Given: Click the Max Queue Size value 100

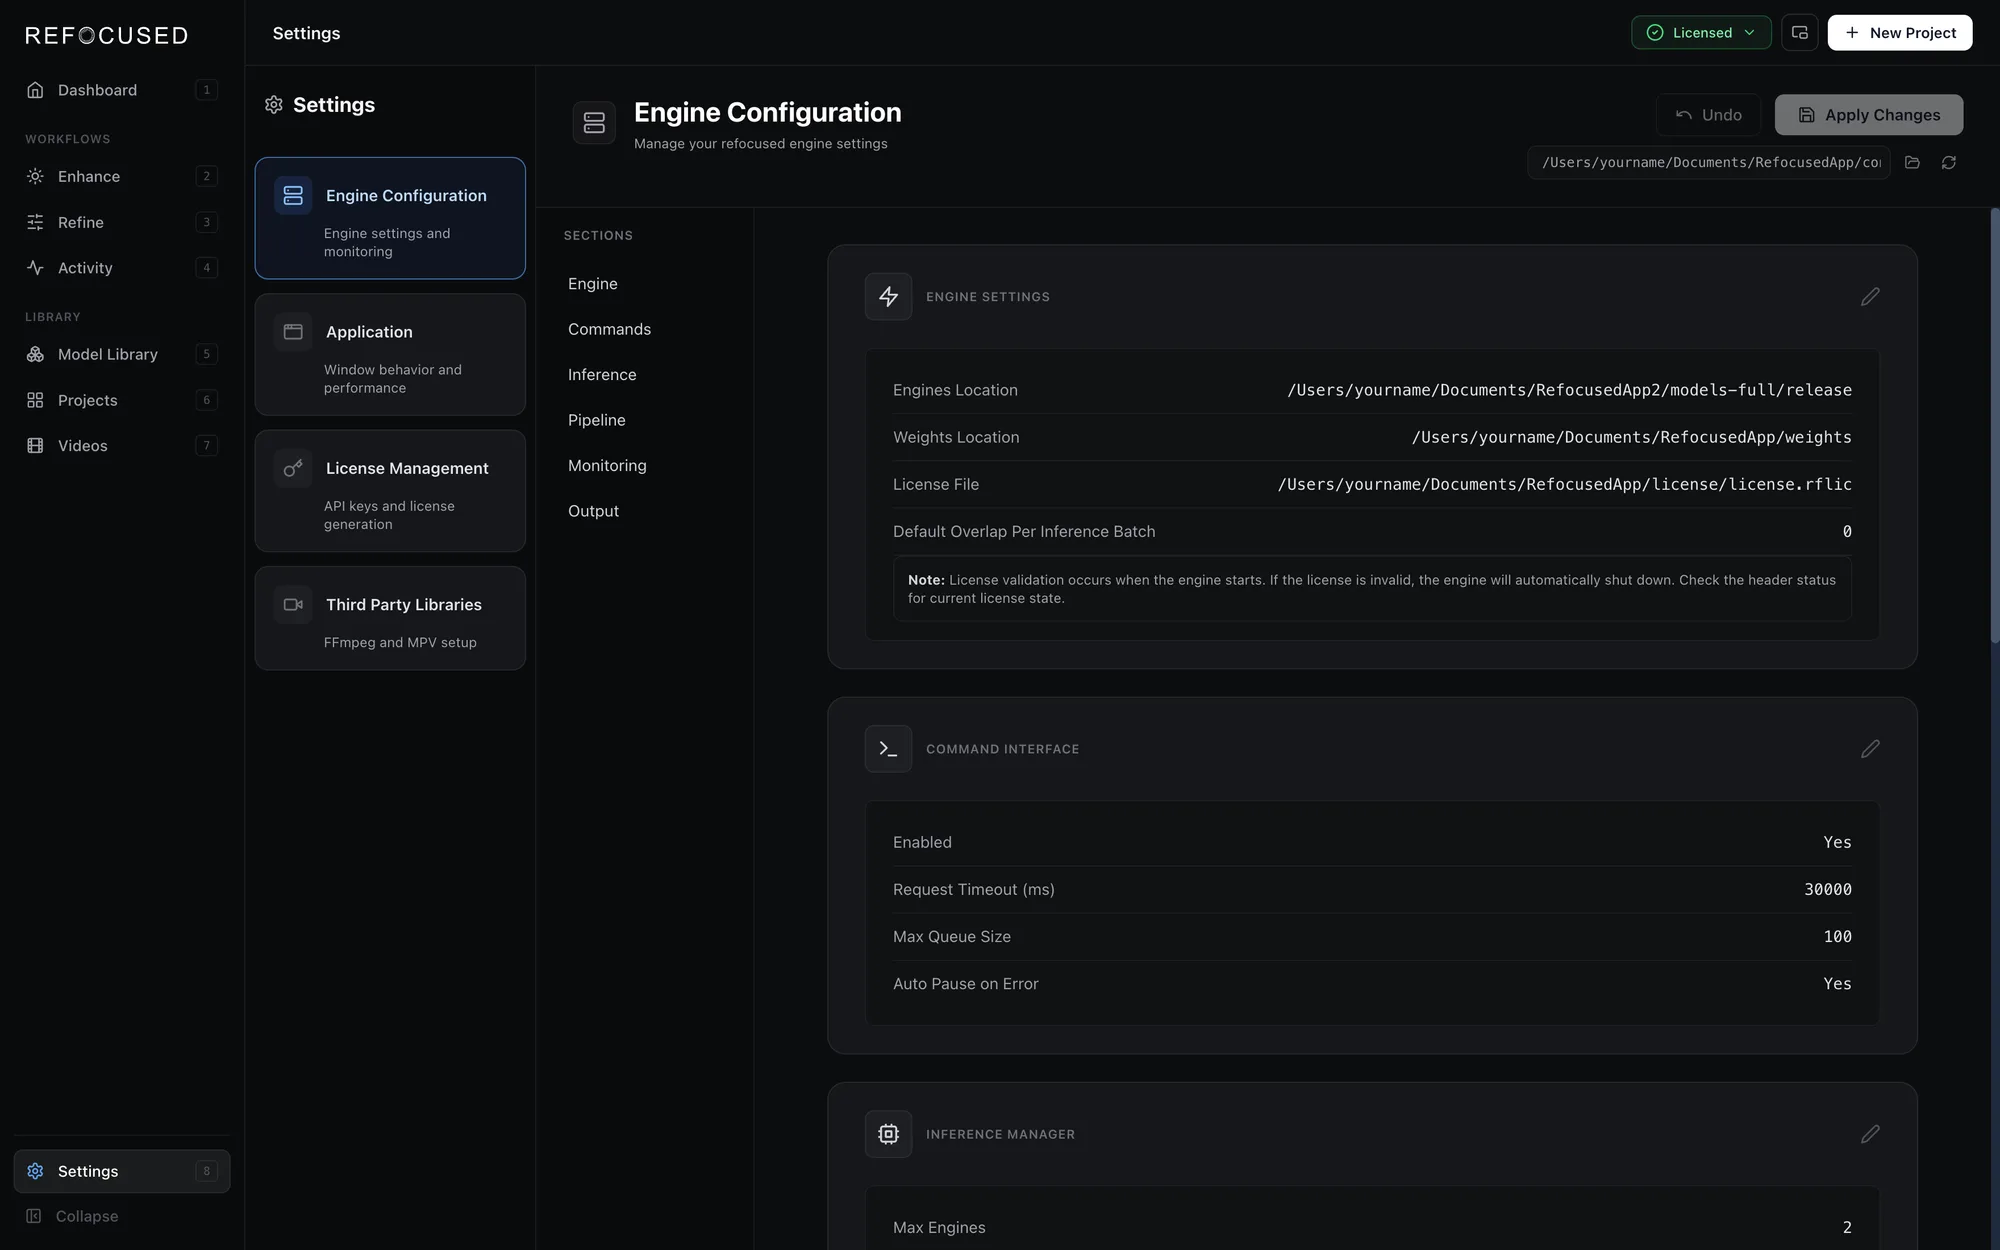Looking at the screenshot, I should [x=1837, y=936].
